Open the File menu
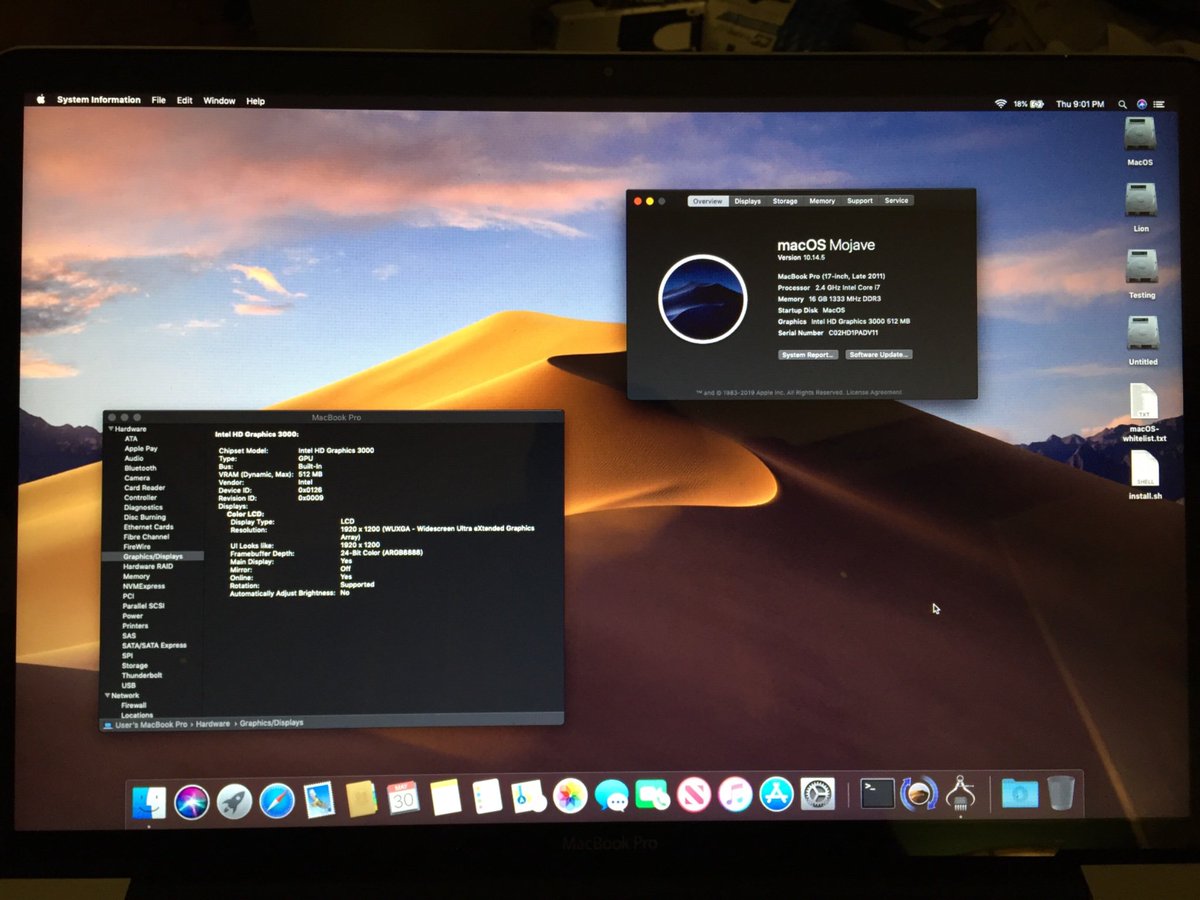The image size is (1200, 900). (159, 101)
